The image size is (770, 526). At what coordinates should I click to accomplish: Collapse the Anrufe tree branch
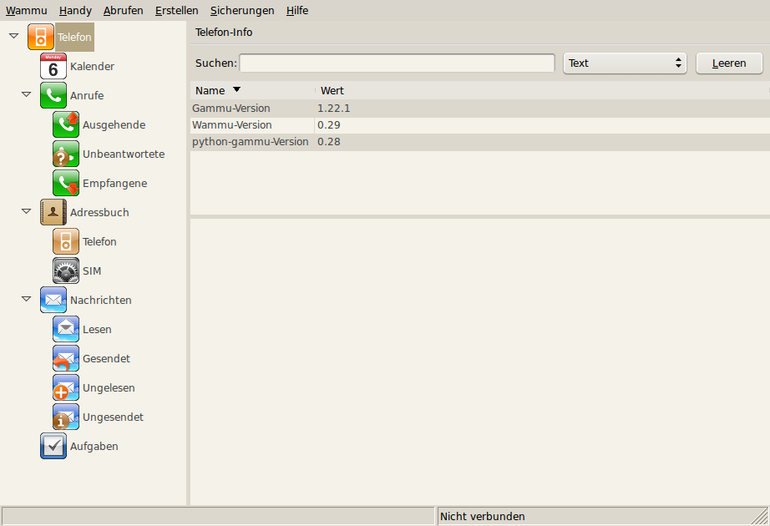click(27, 94)
